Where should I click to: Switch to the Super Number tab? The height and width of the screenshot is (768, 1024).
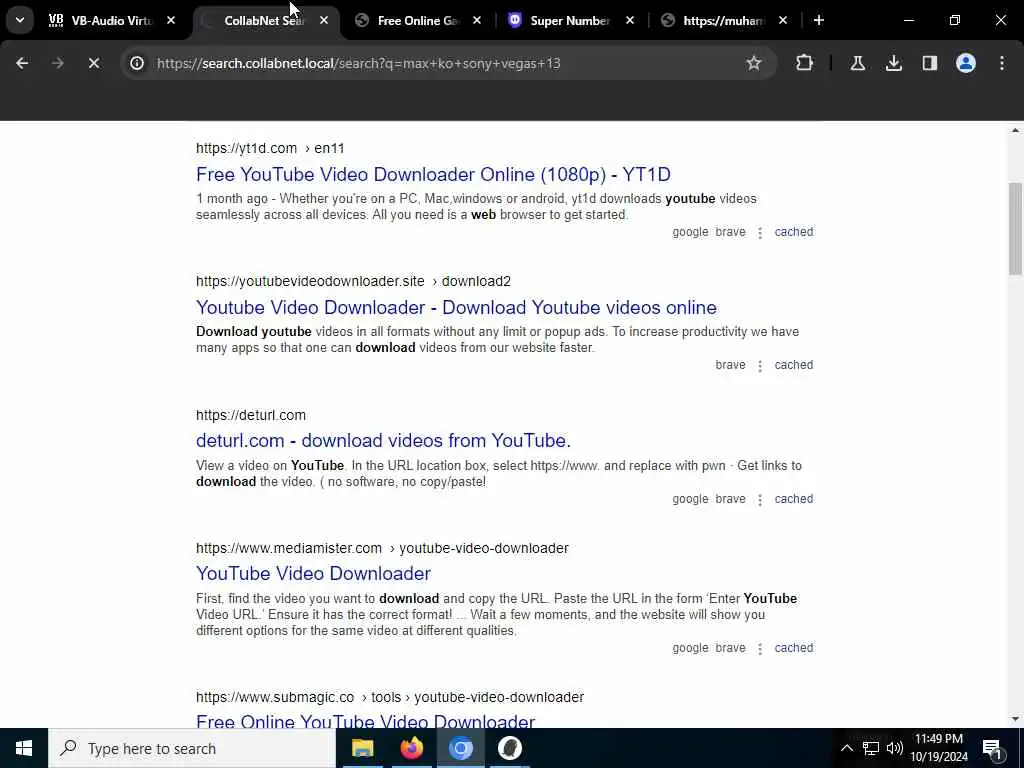pyautogui.click(x=571, y=20)
